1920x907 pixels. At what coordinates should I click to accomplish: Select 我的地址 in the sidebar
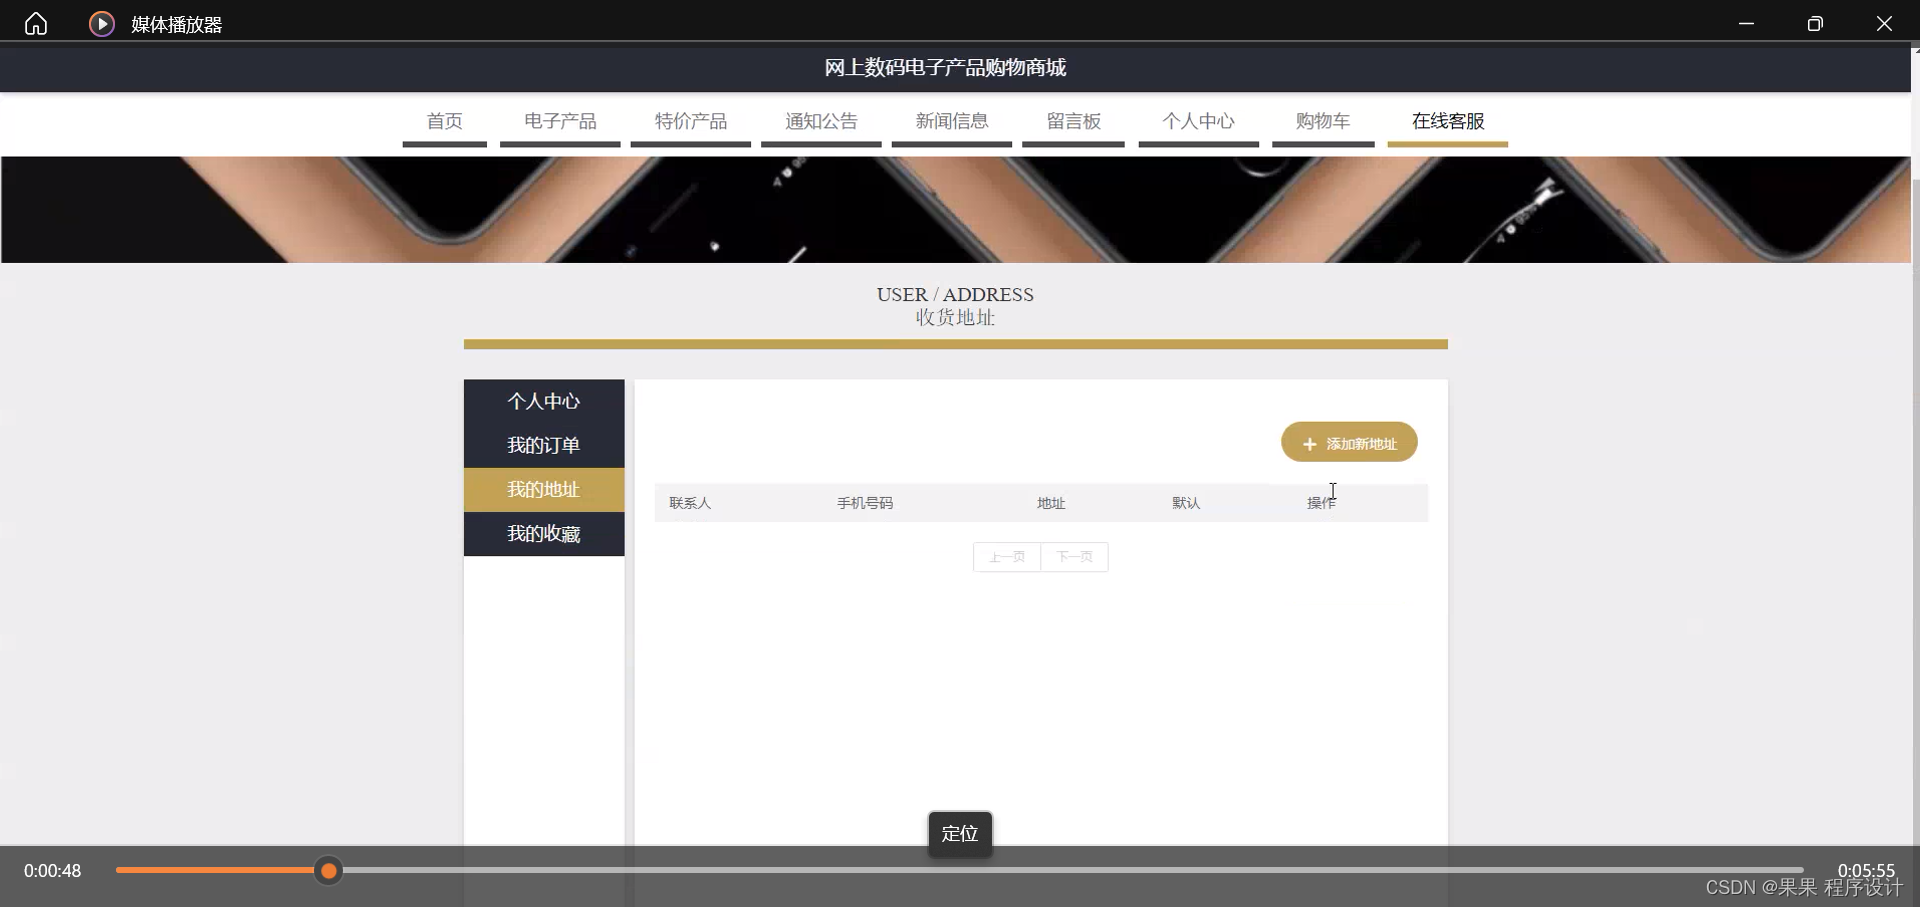pos(543,490)
